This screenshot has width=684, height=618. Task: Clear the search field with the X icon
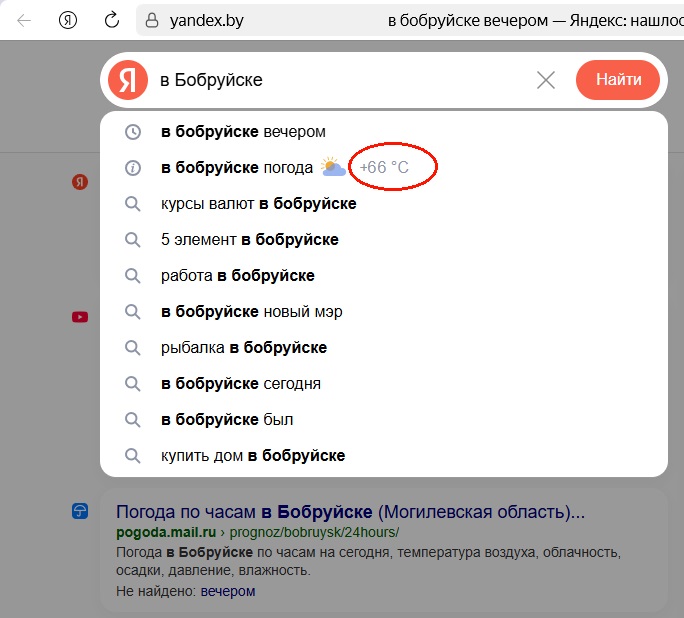546,80
